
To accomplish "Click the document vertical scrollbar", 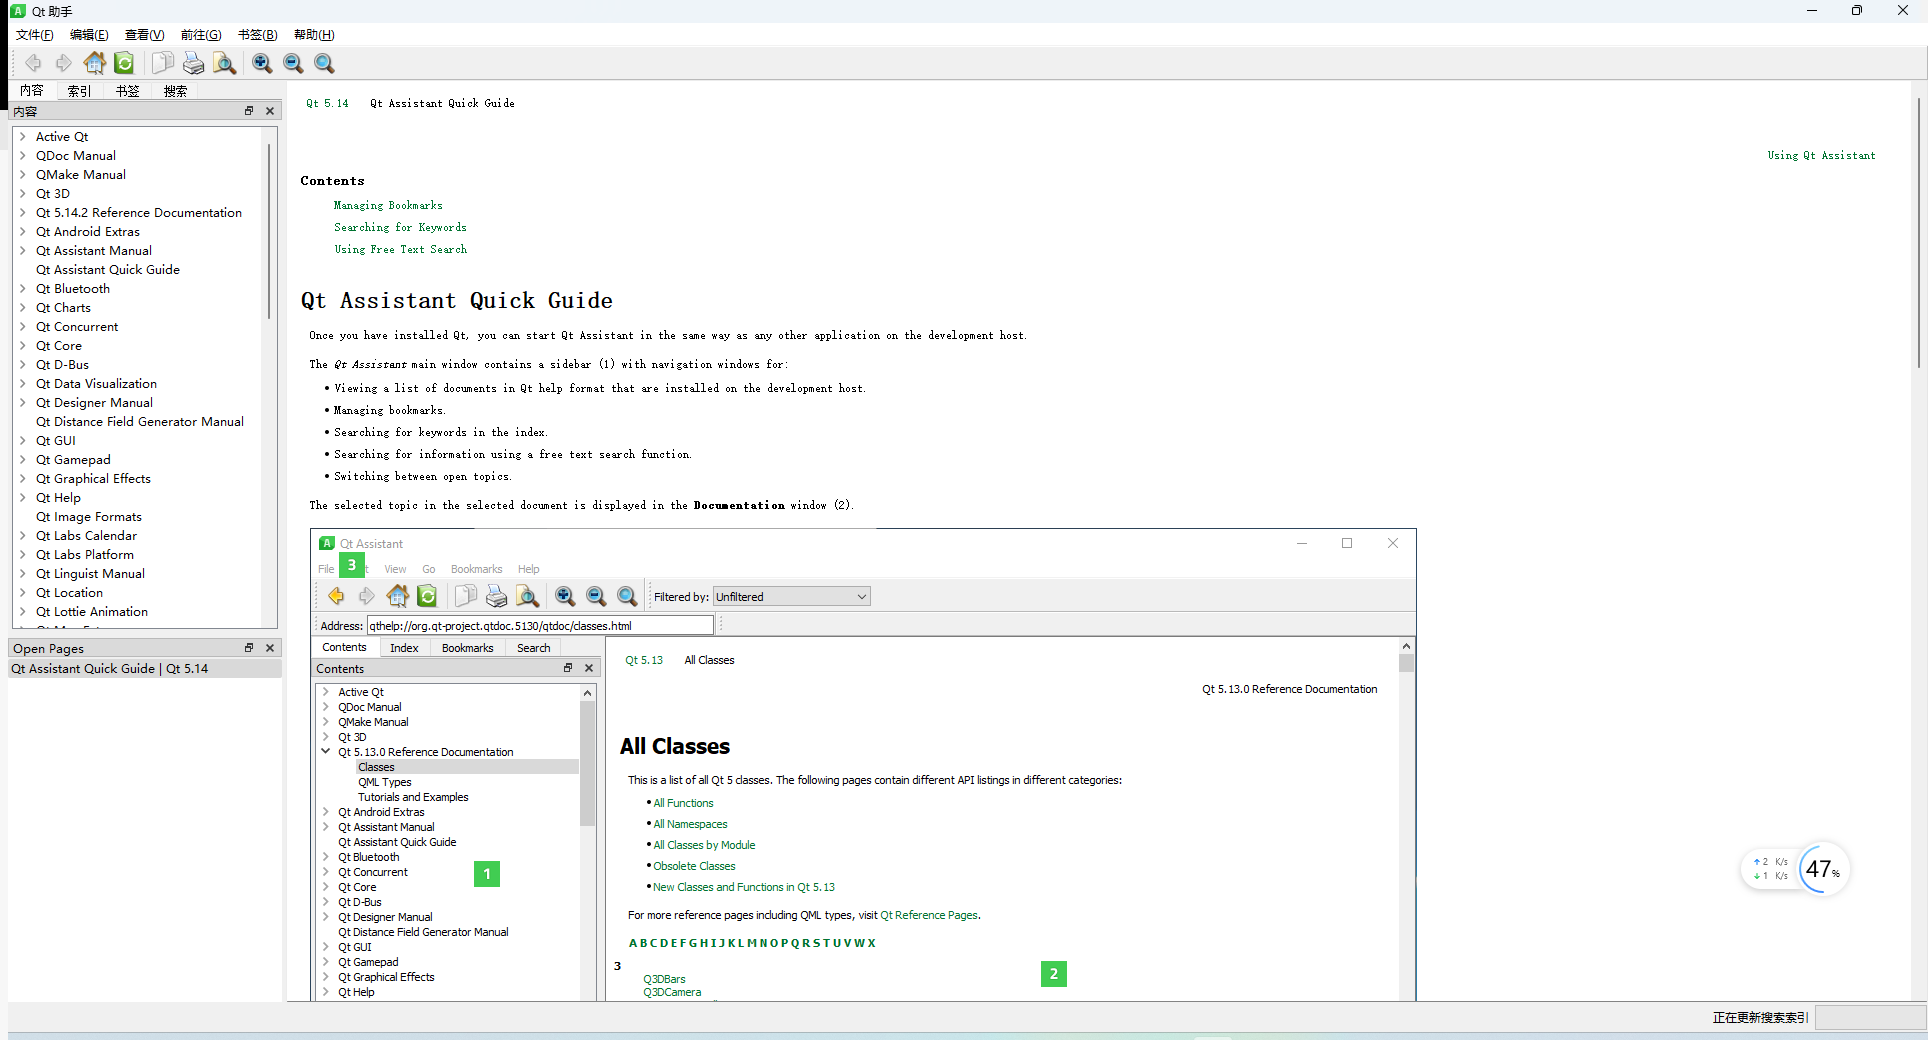I will click(1919, 232).
